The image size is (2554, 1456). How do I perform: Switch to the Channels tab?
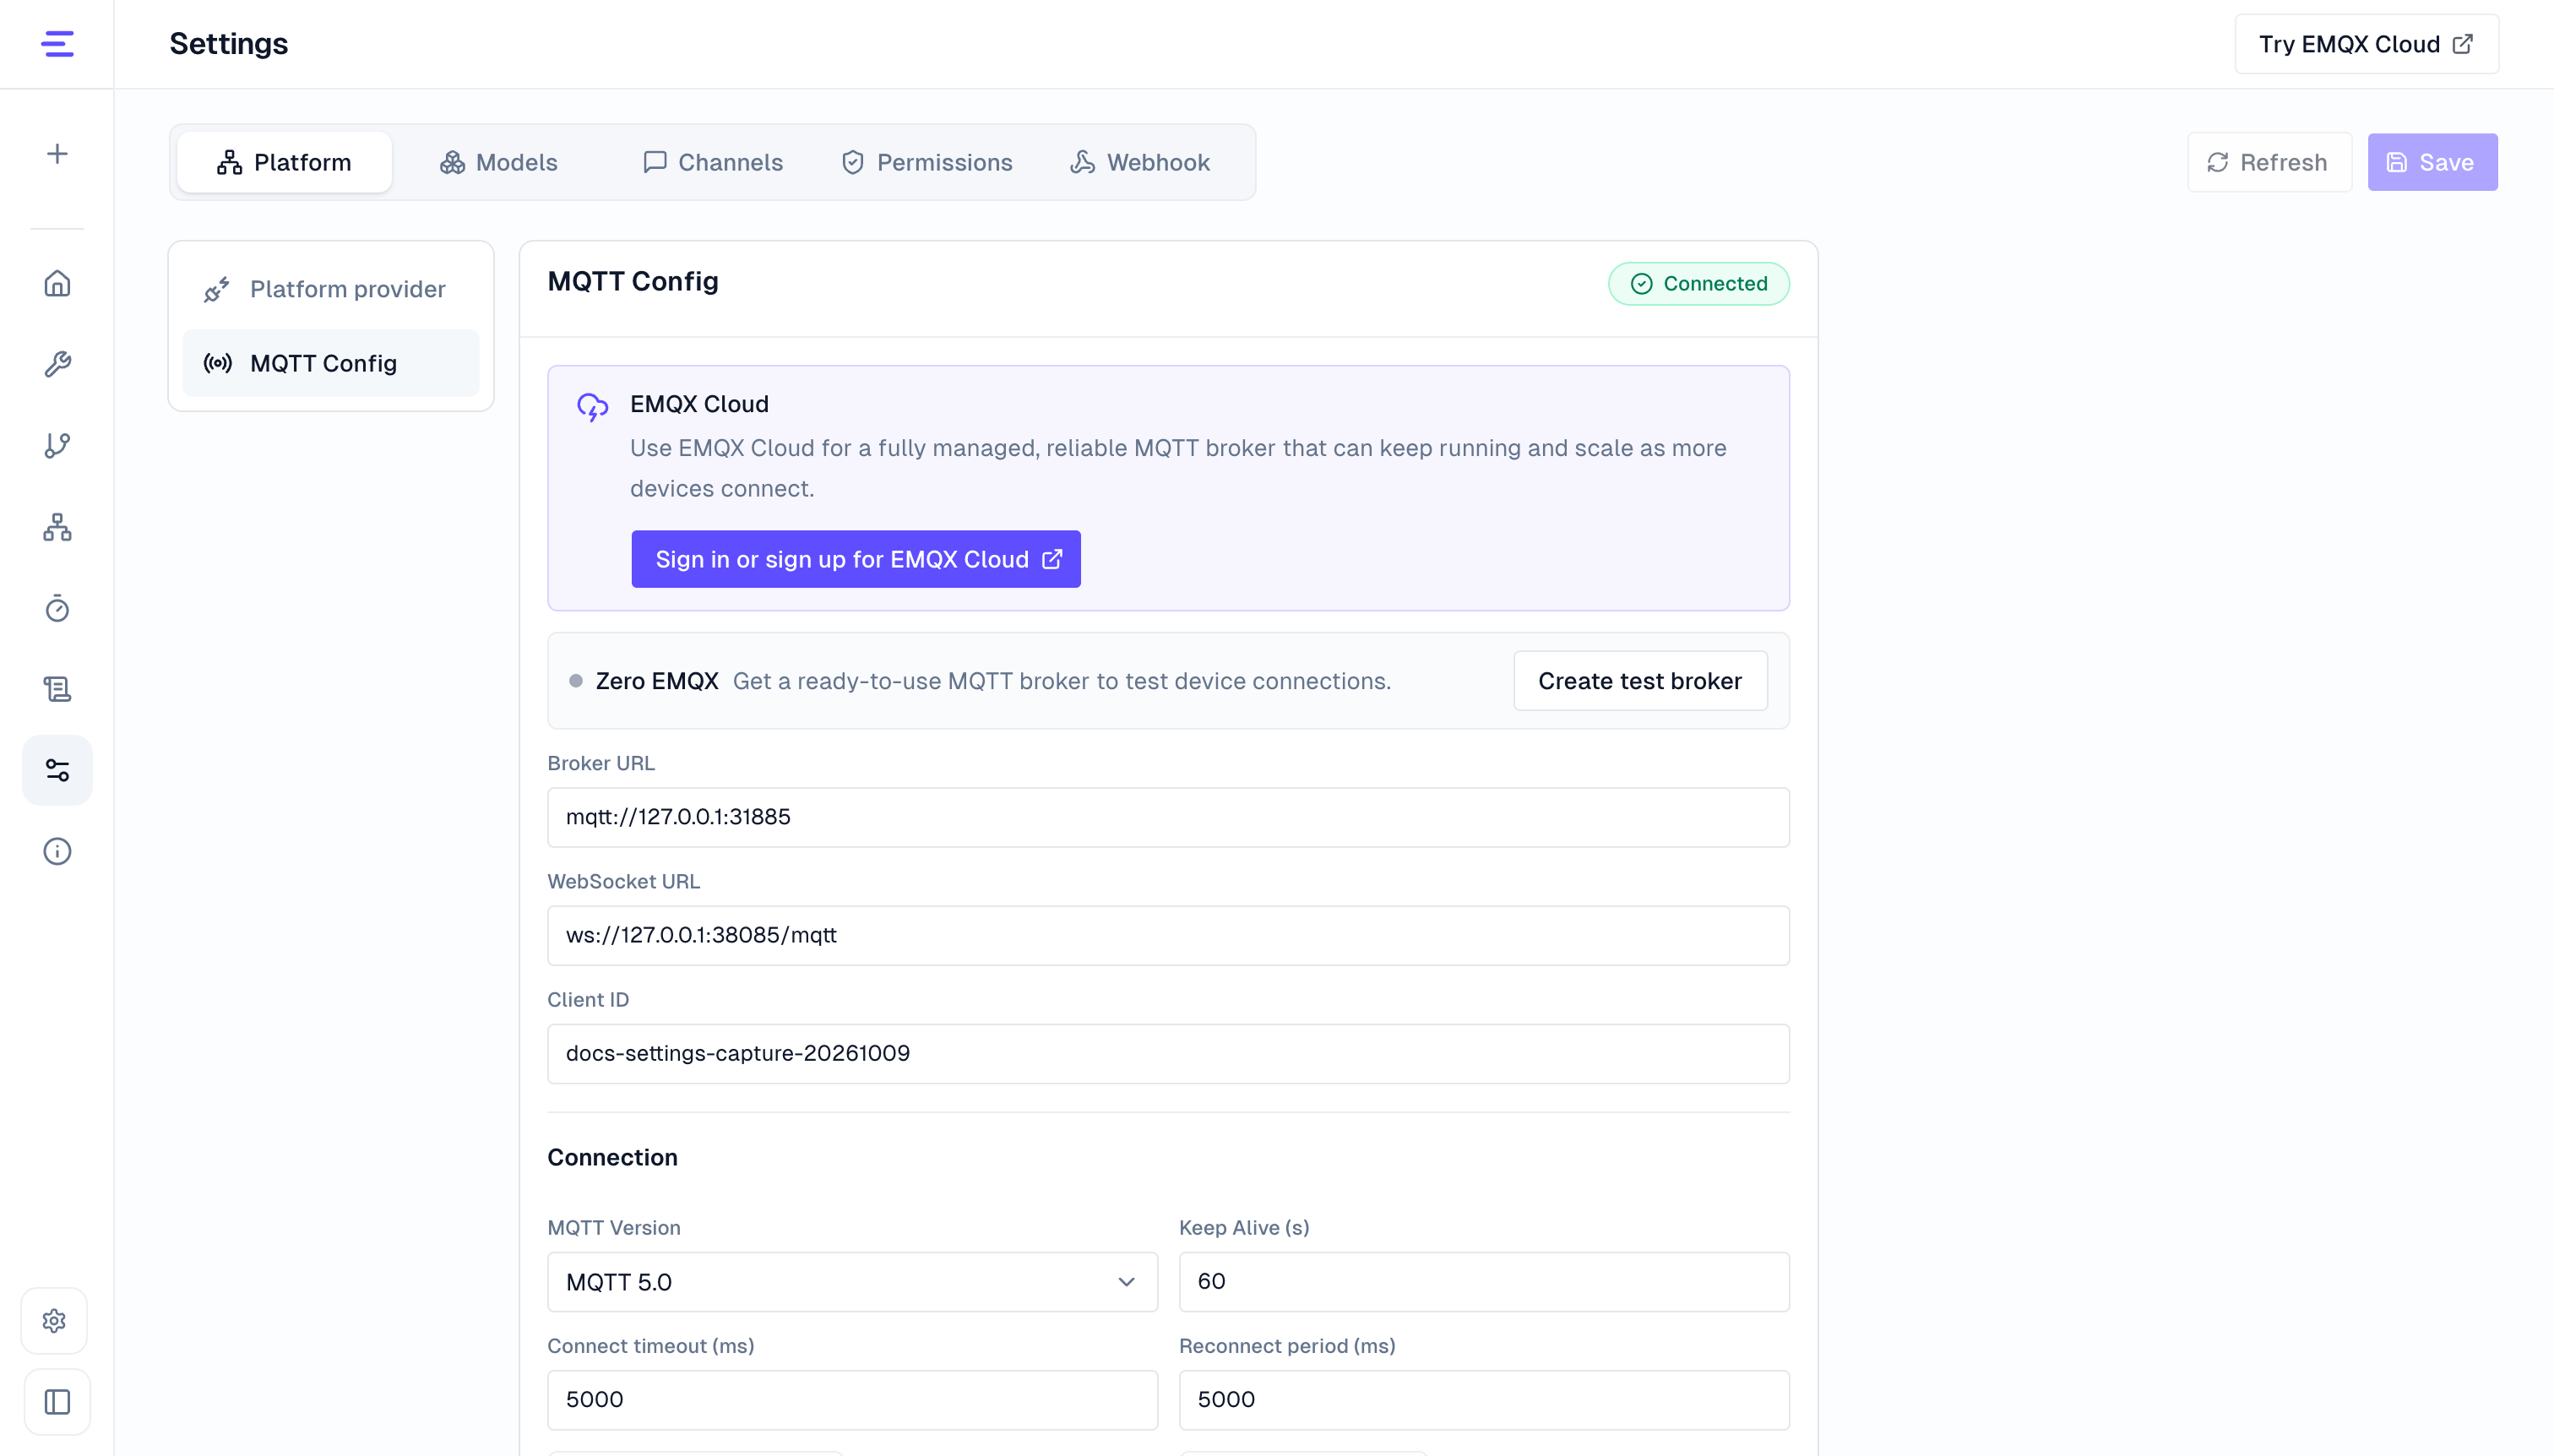point(712,162)
